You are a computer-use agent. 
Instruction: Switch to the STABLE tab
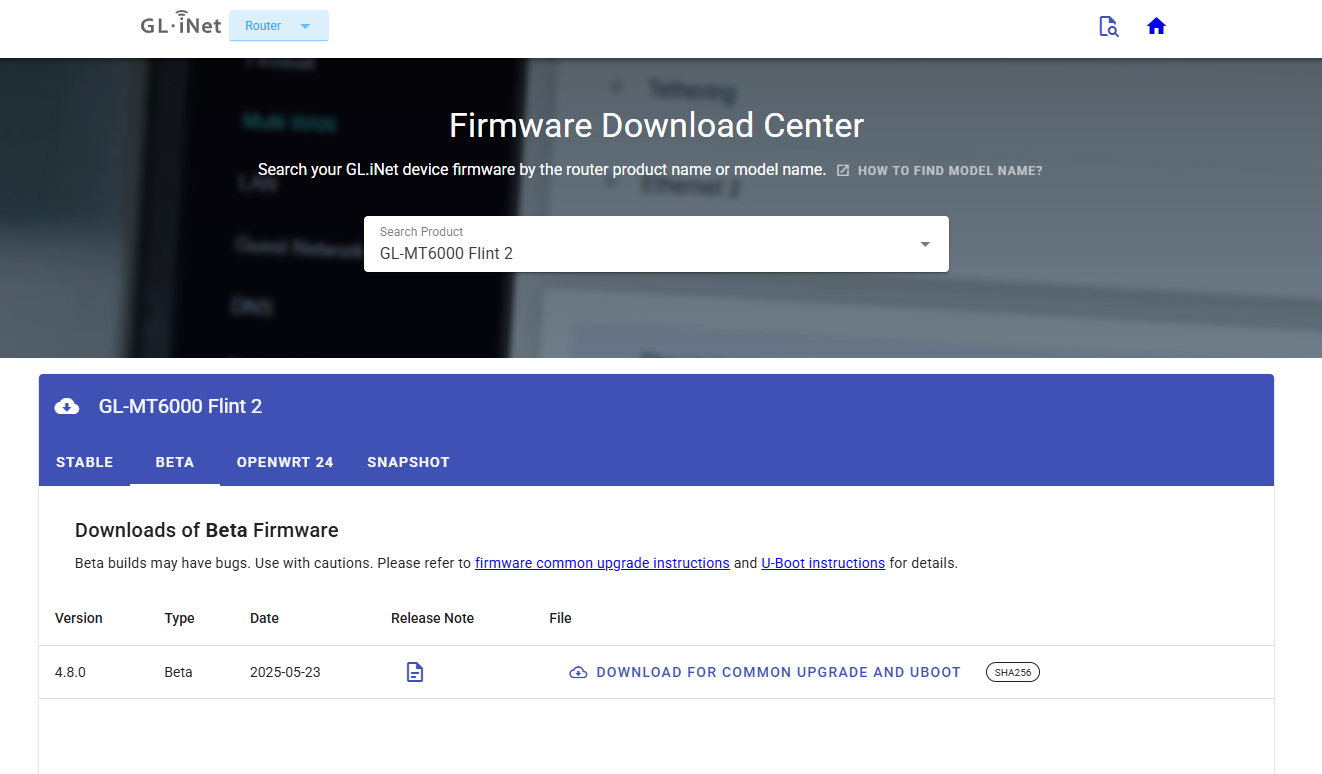85,462
